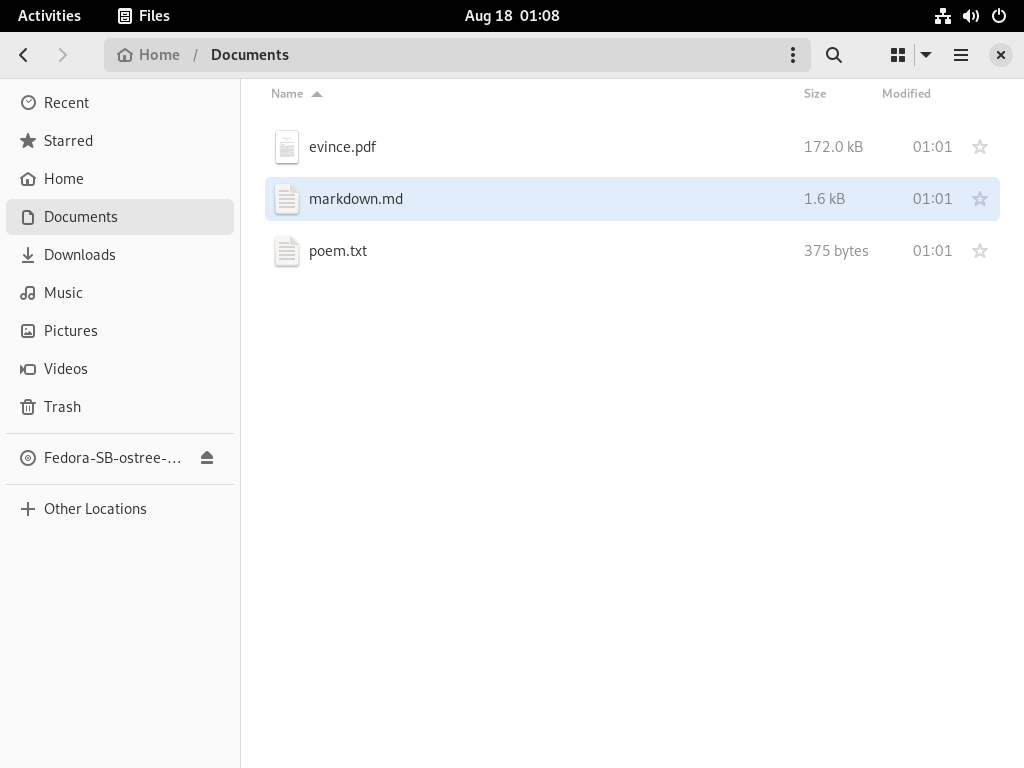Click the Documents breadcrumb in path bar
The image size is (1024, 768).
click(250, 55)
